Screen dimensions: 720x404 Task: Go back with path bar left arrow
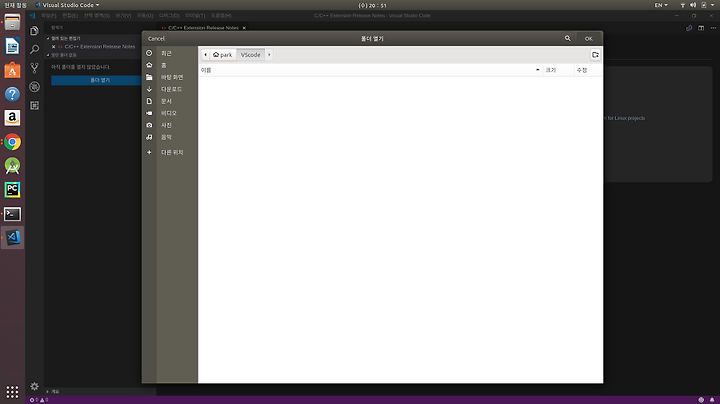[205, 55]
